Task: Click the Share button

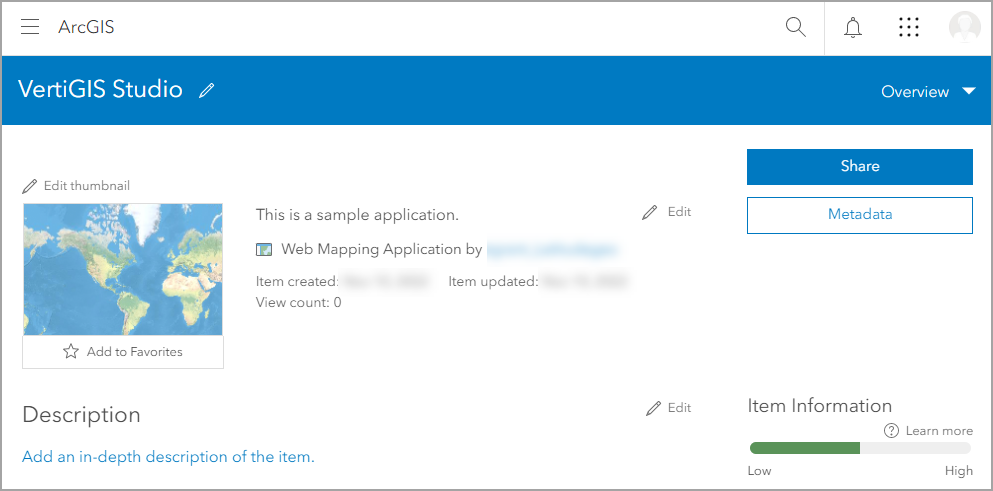Action: click(x=859, y=167)
